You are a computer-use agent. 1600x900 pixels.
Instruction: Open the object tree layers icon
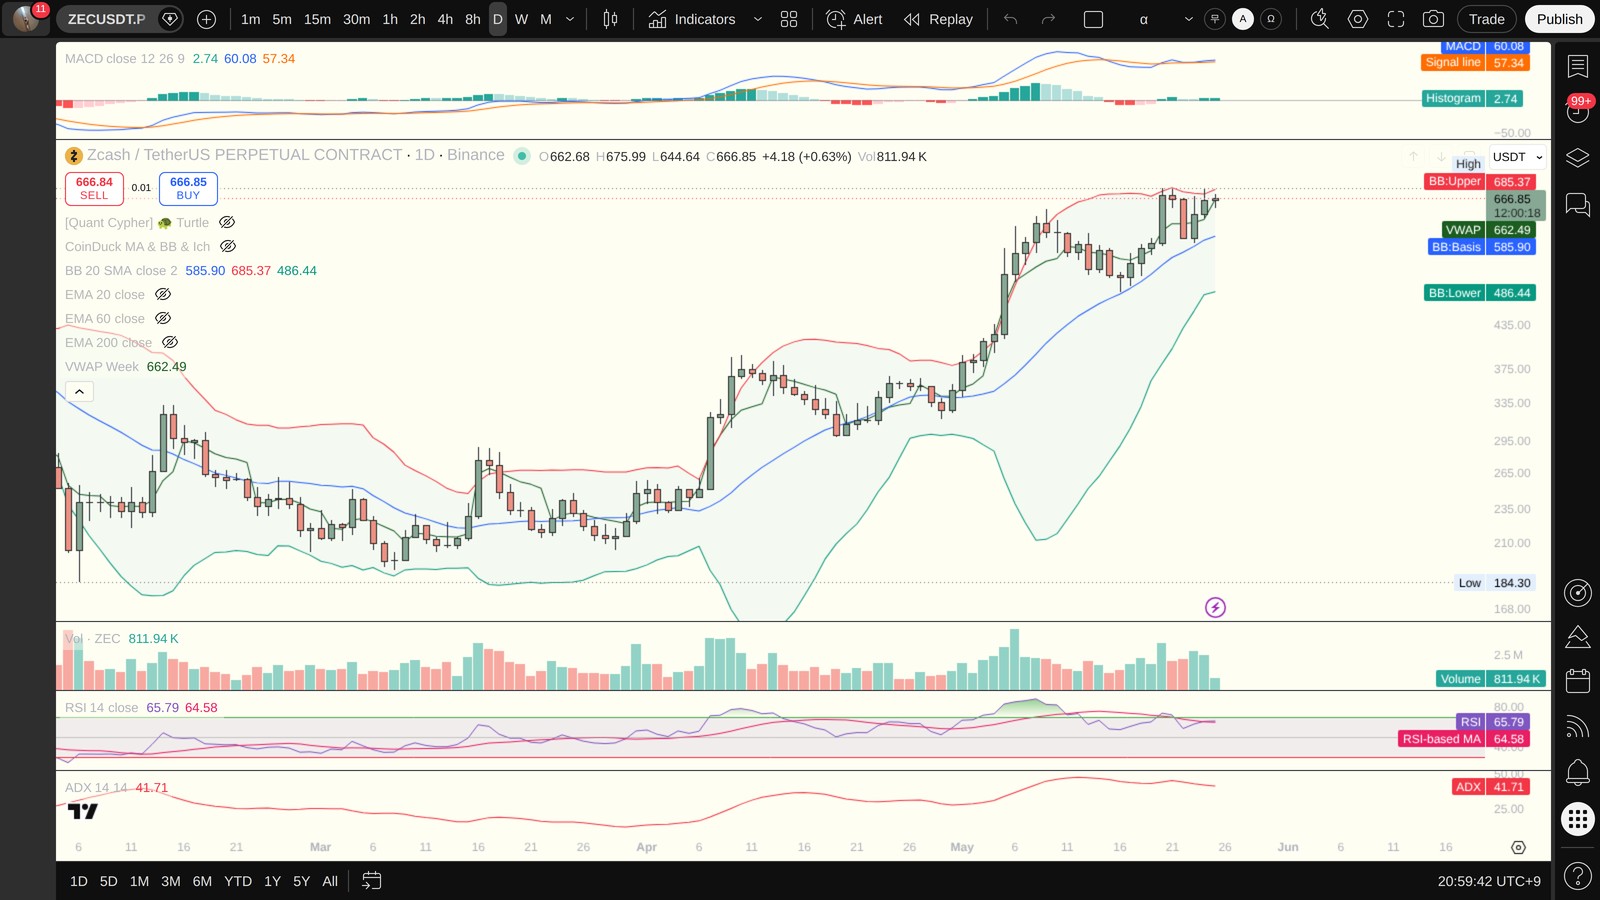pos(1578,158)
